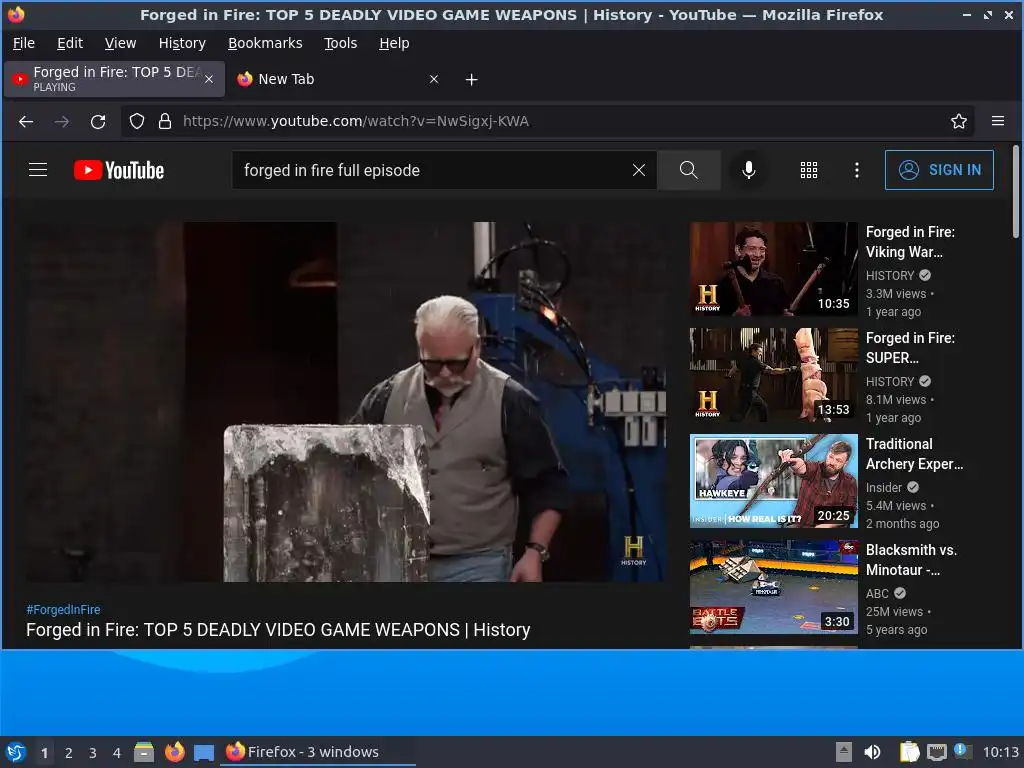Visit the Insider channel name

884,487
